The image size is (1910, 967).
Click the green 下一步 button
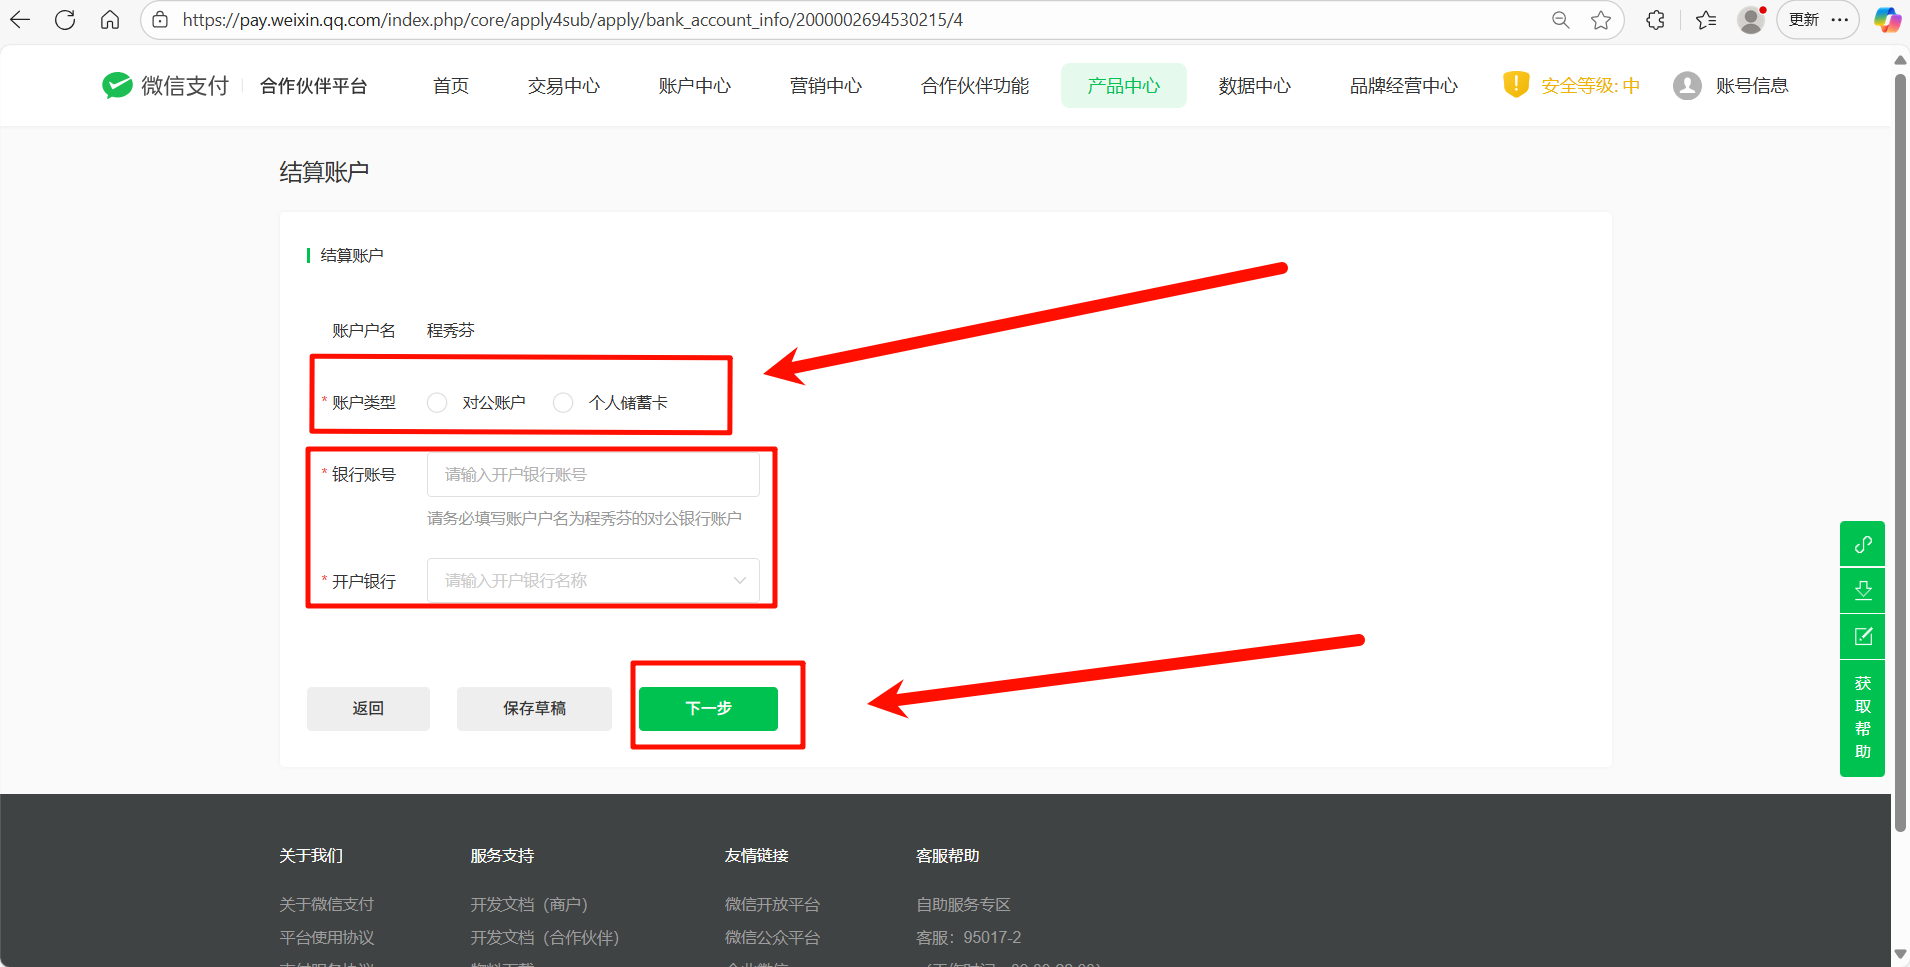[708, 708]
